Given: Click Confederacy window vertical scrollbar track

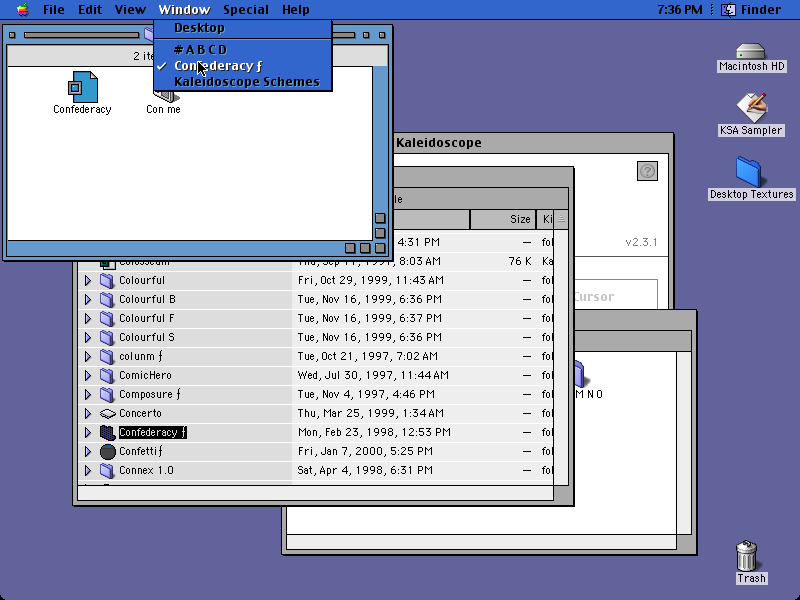Looking at the screenshot, I should (x=380, y=138).
